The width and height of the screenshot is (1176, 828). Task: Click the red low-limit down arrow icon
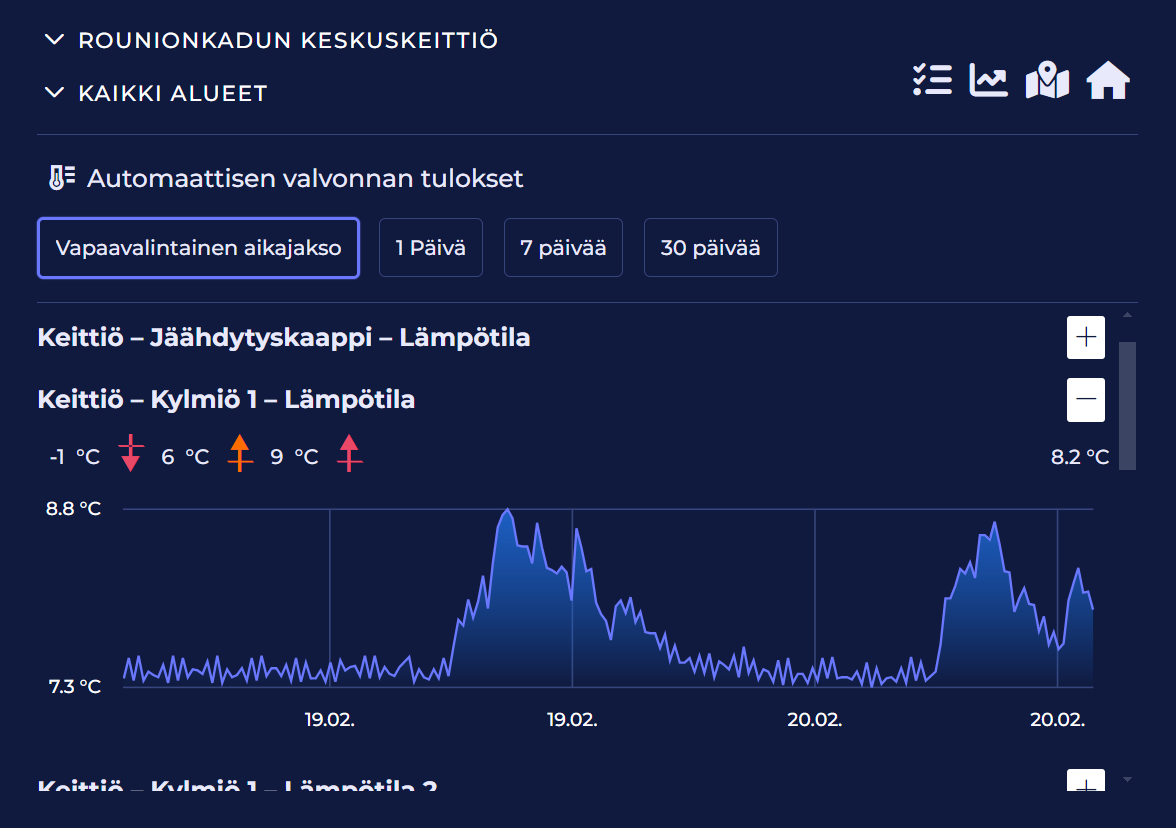tap(132, 453)
